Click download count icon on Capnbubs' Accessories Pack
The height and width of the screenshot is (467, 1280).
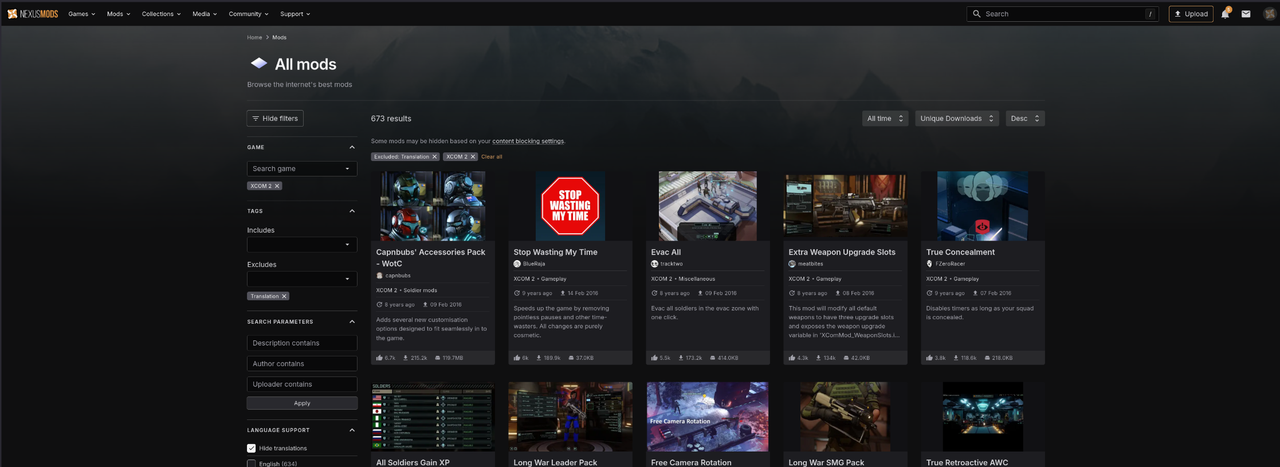pyautogui.click(x=405, y=357)
